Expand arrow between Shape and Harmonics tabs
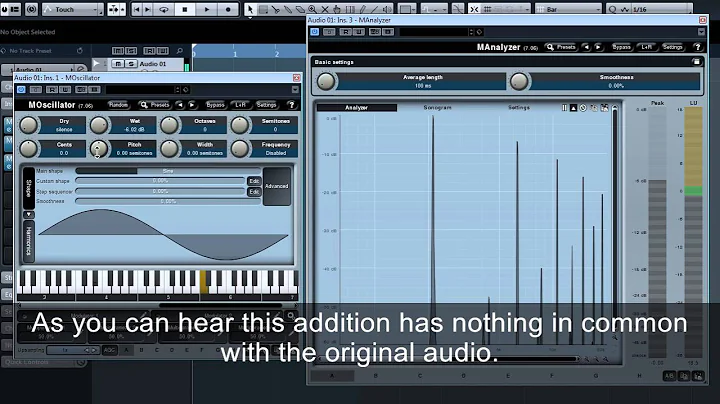Screen dimensions: 720x404 tap(28, 214)
